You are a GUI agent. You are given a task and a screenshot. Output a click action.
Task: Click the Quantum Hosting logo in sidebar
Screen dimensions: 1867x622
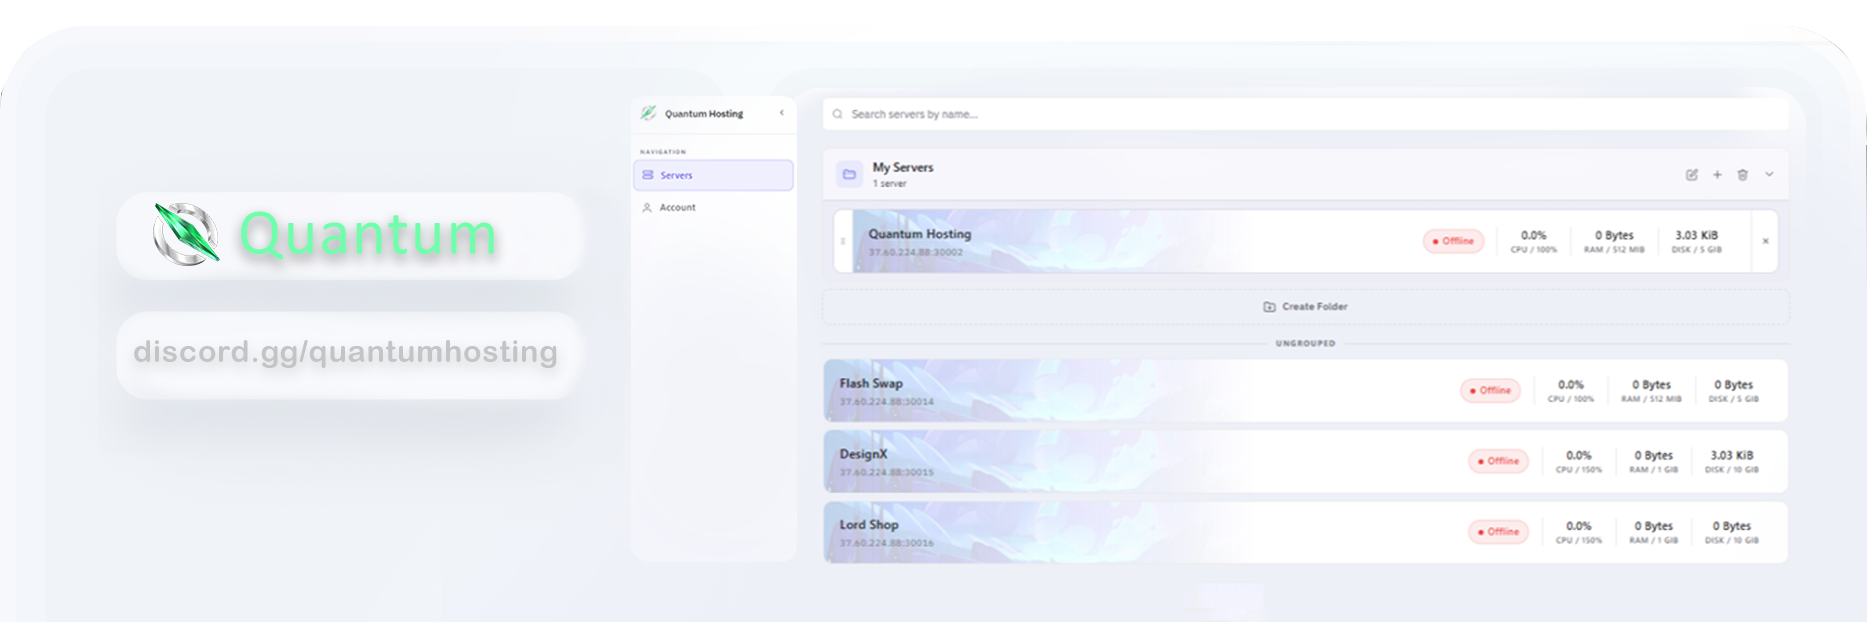point(649,113)
